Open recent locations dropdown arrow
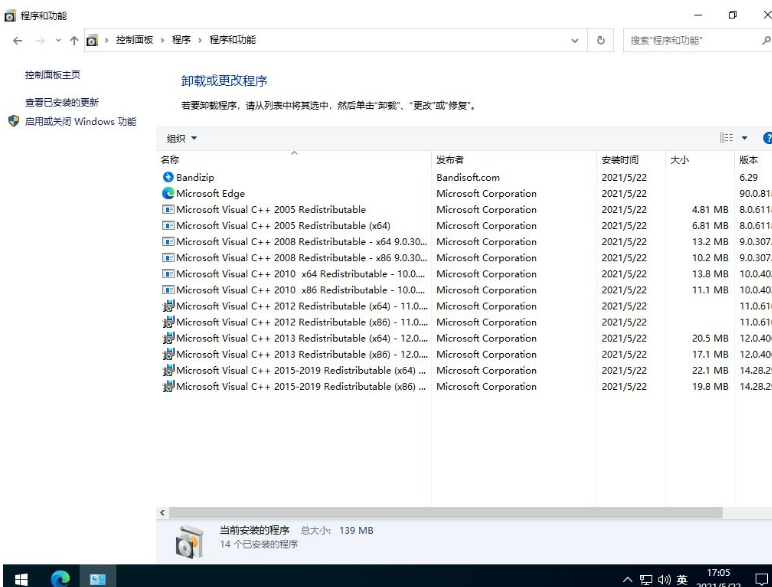The image size is (772, 587). [x=58, y=40]
